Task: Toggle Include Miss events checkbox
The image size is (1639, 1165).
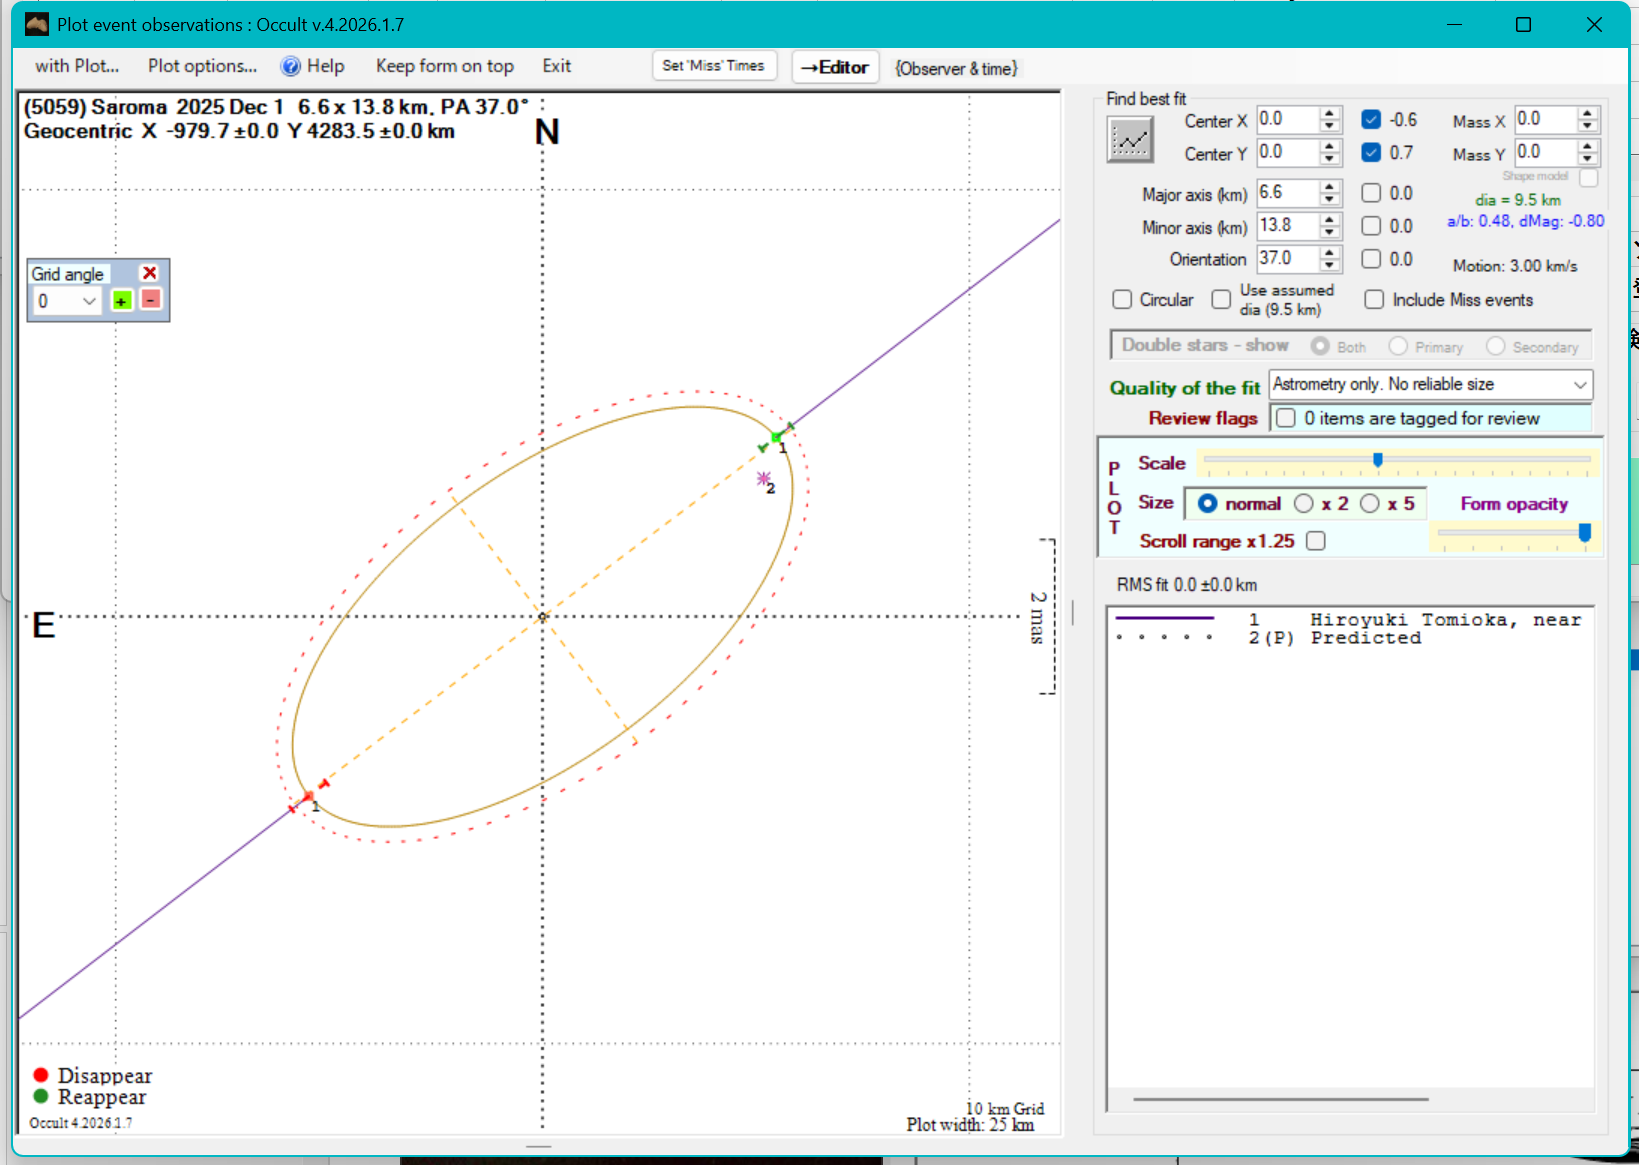Action: (1375, 300)
